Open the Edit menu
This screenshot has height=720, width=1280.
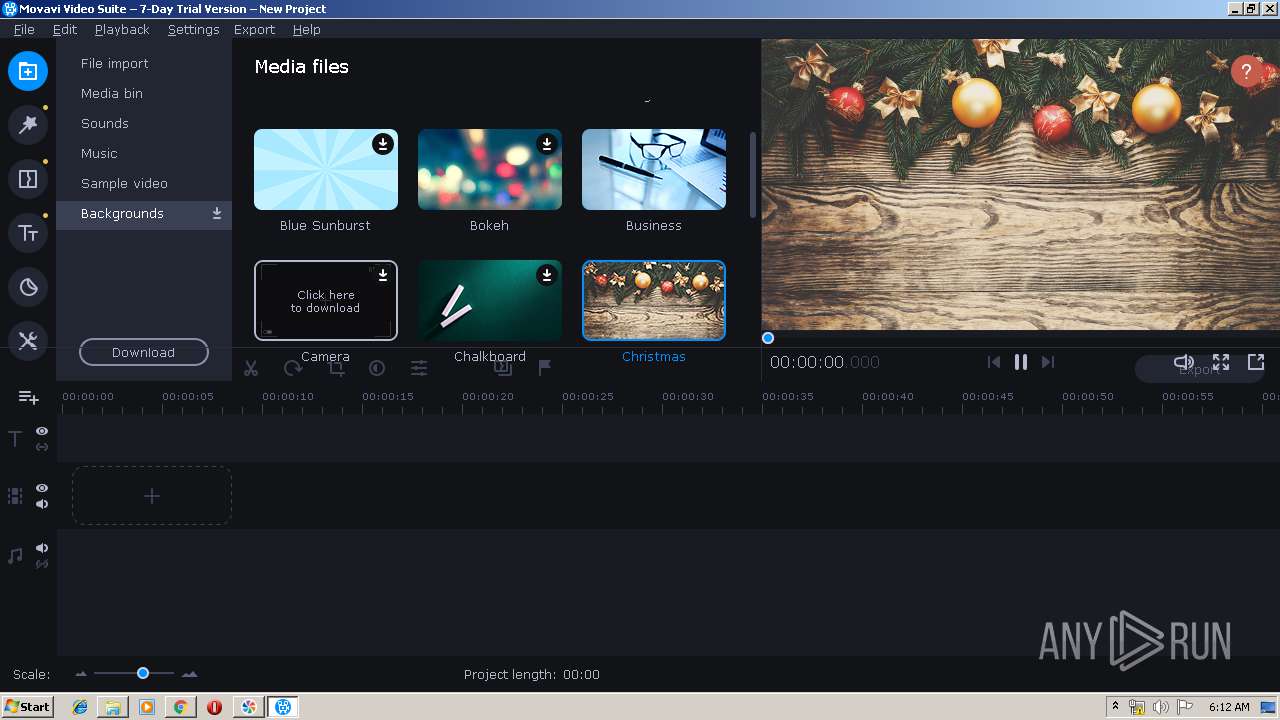point(65,29)
